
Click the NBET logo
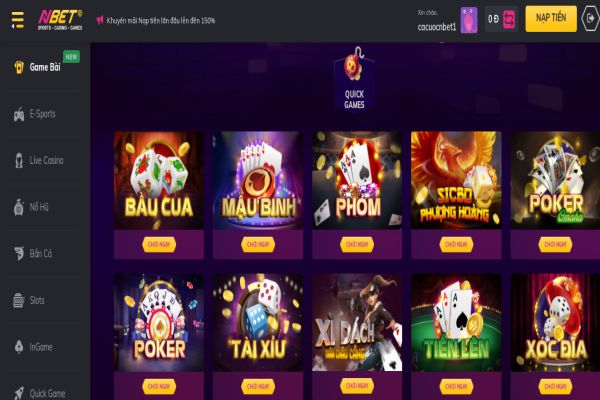tap(60, 20)
